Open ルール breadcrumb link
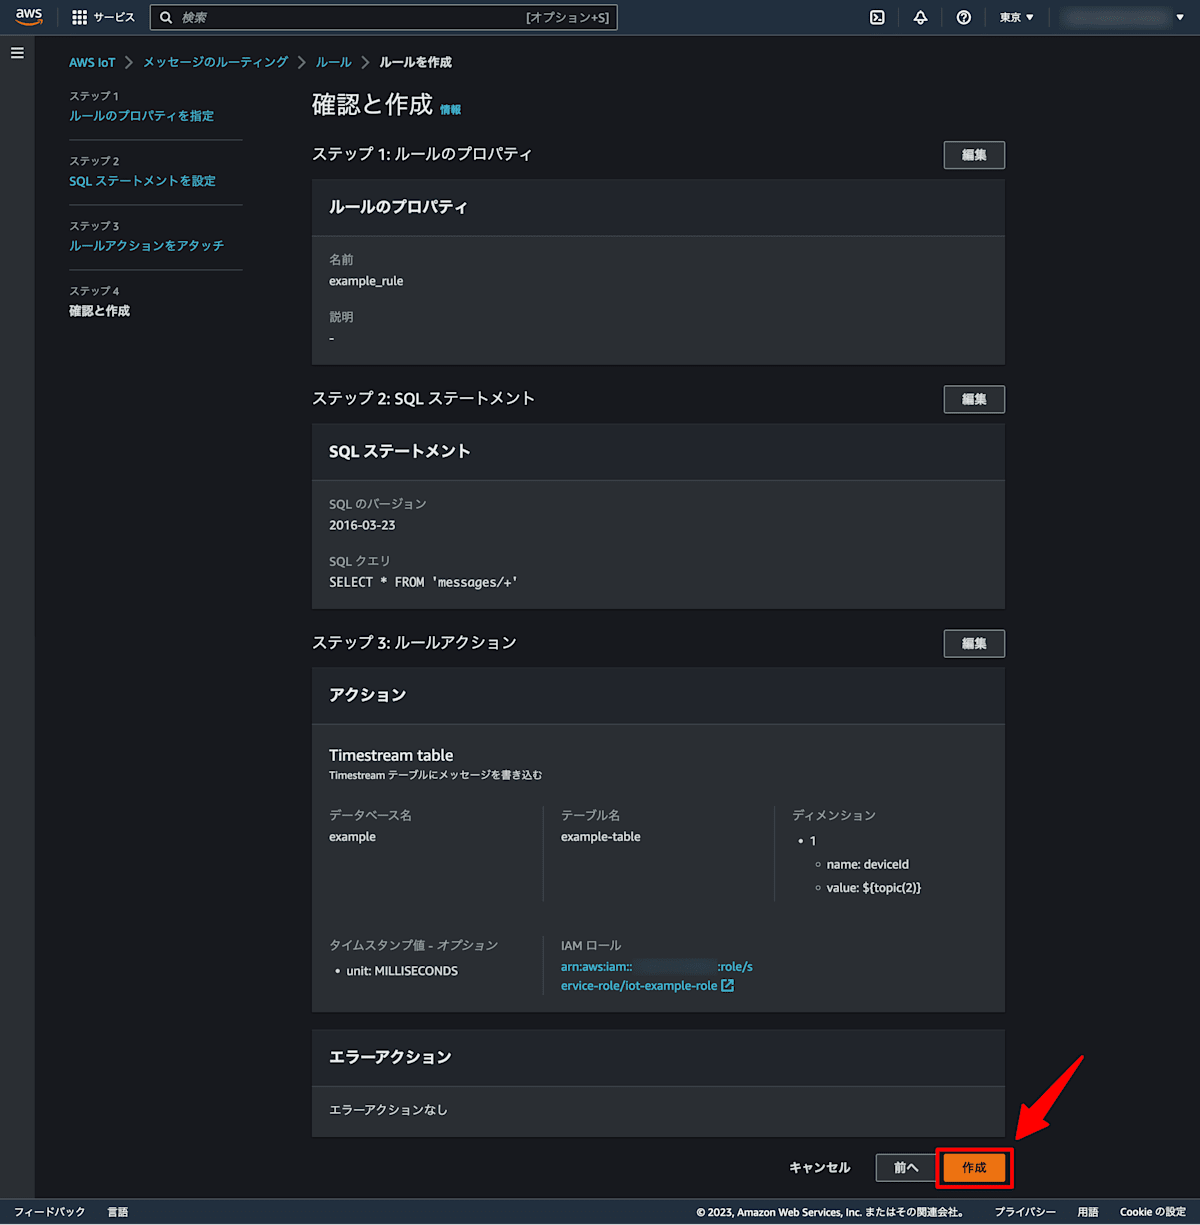 334,62
